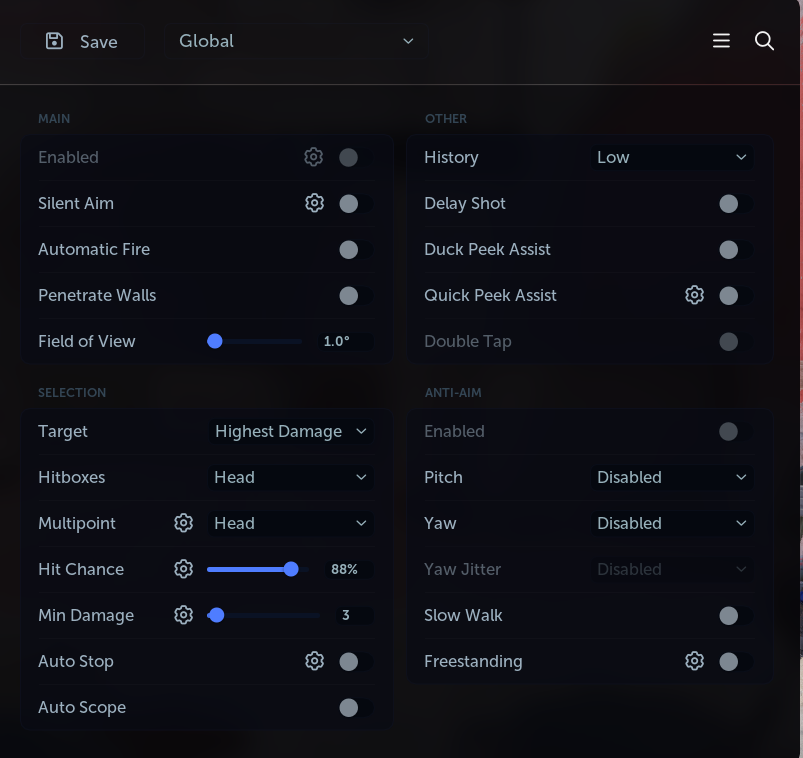
Task: Open Min Damage gear settings
Action: pos(183,615)
